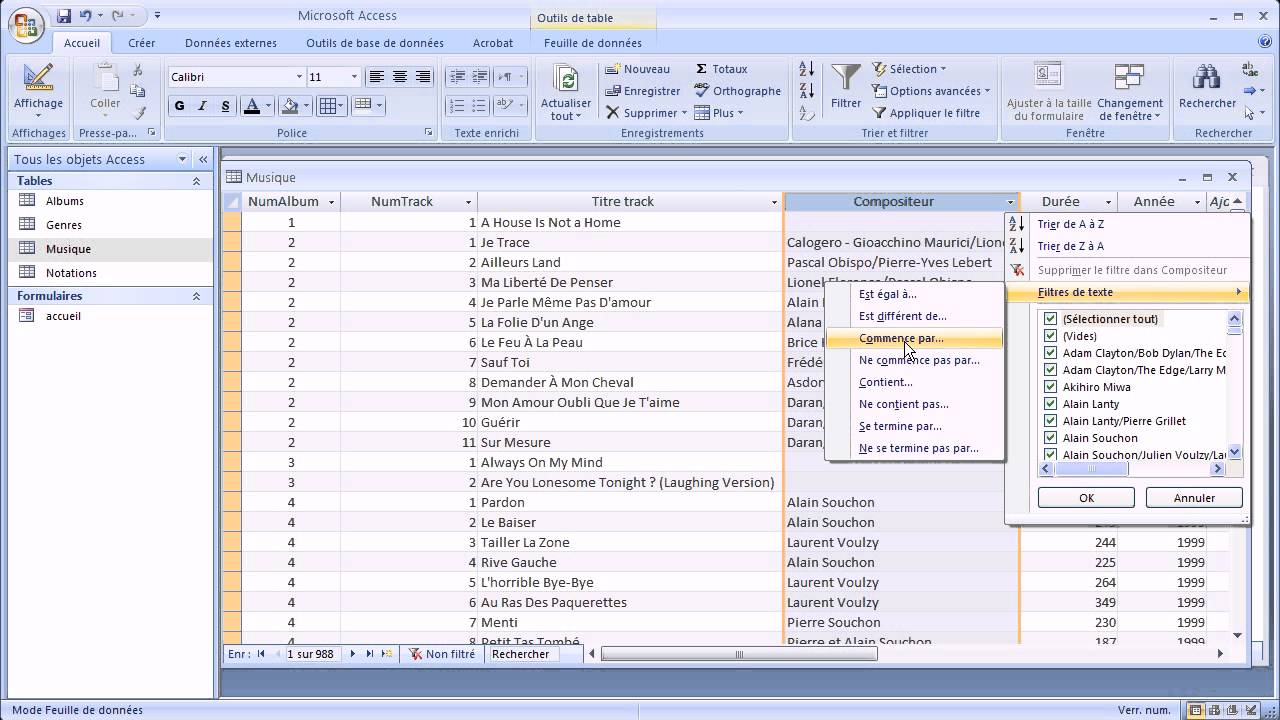Click the fill color paint bucket swatch
Screen dimensions: 1280x720
[x=290, y=106]
